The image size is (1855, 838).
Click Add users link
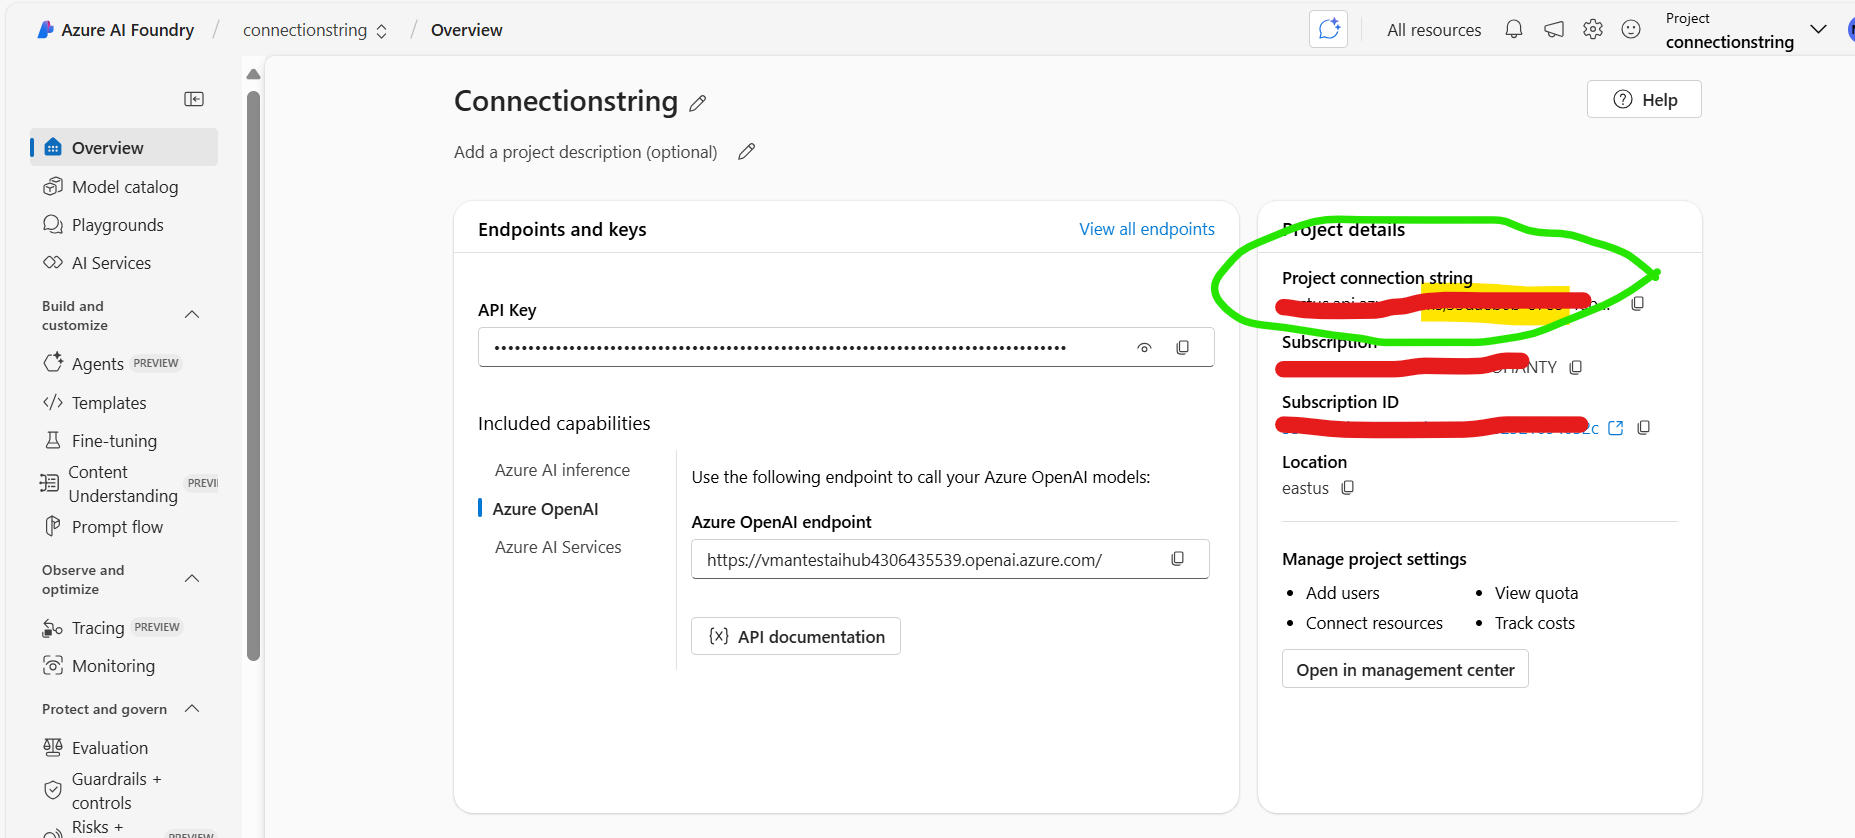1342,593
